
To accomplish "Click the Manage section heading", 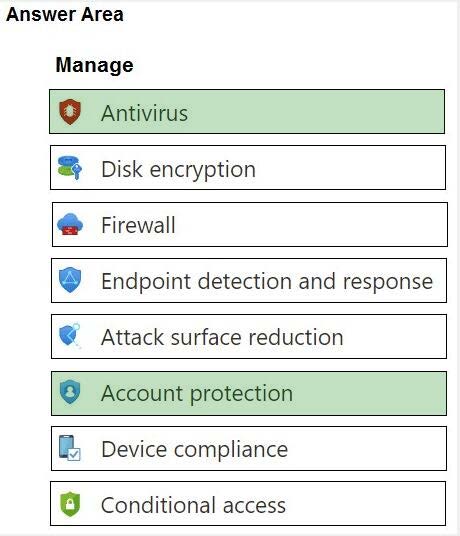I will click(94, 65).
